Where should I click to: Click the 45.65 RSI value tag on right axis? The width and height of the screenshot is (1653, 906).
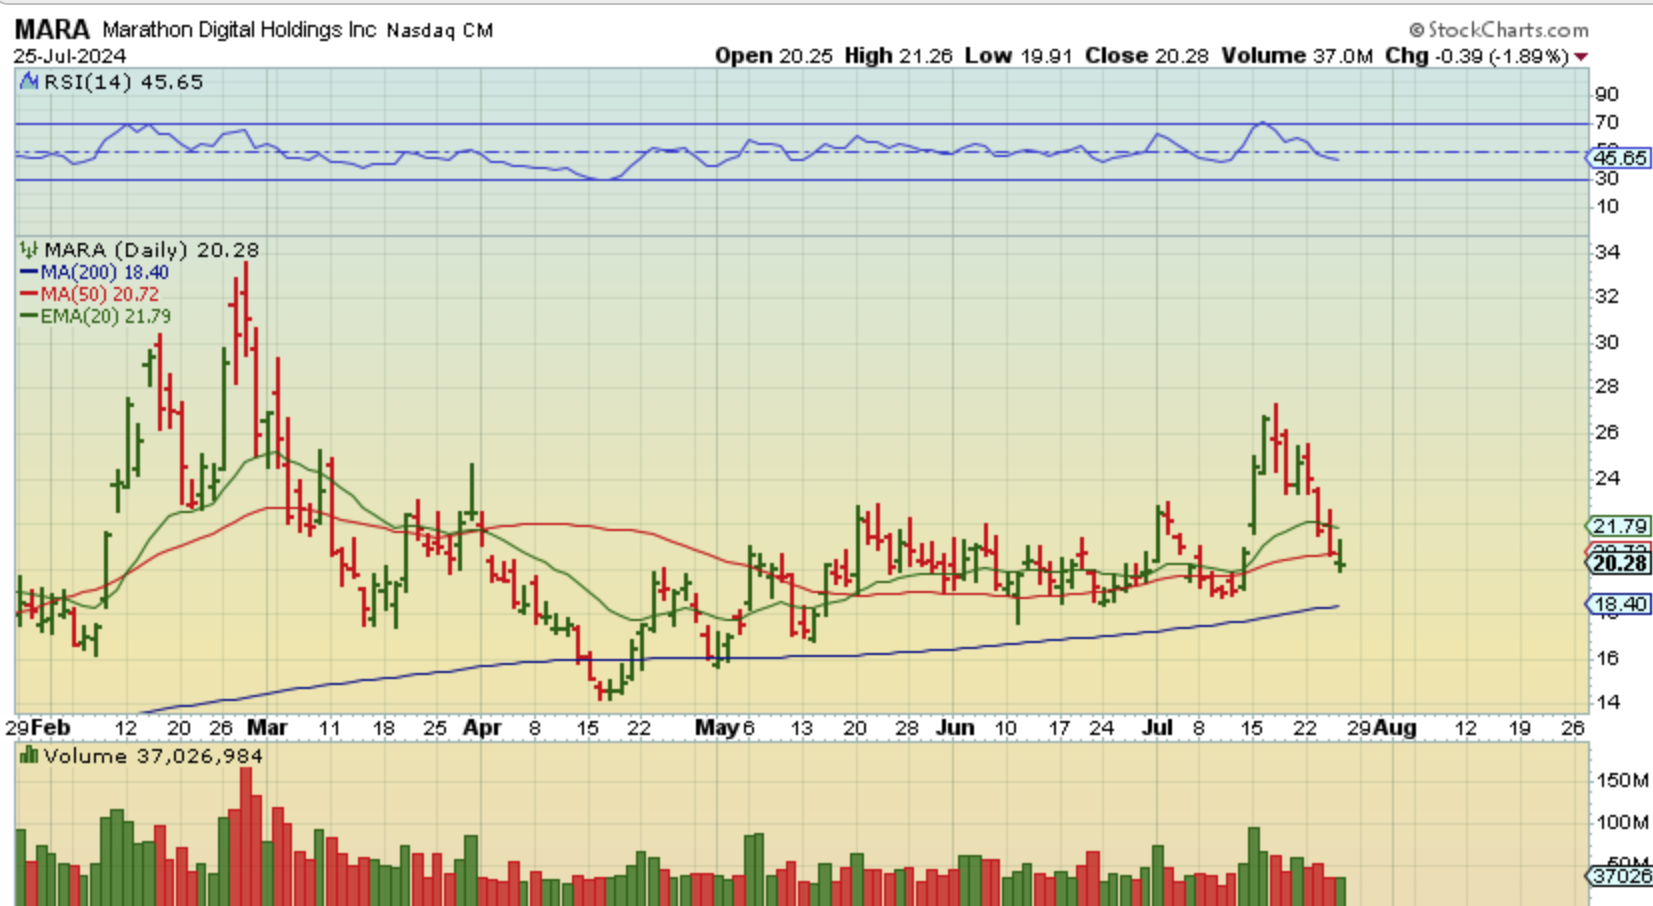1619,158
